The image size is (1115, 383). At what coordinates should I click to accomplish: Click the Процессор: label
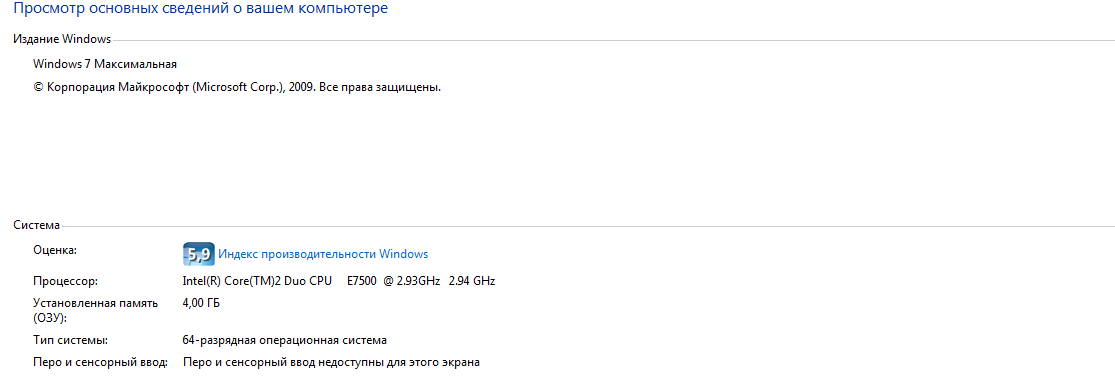(x=65, y=281)
